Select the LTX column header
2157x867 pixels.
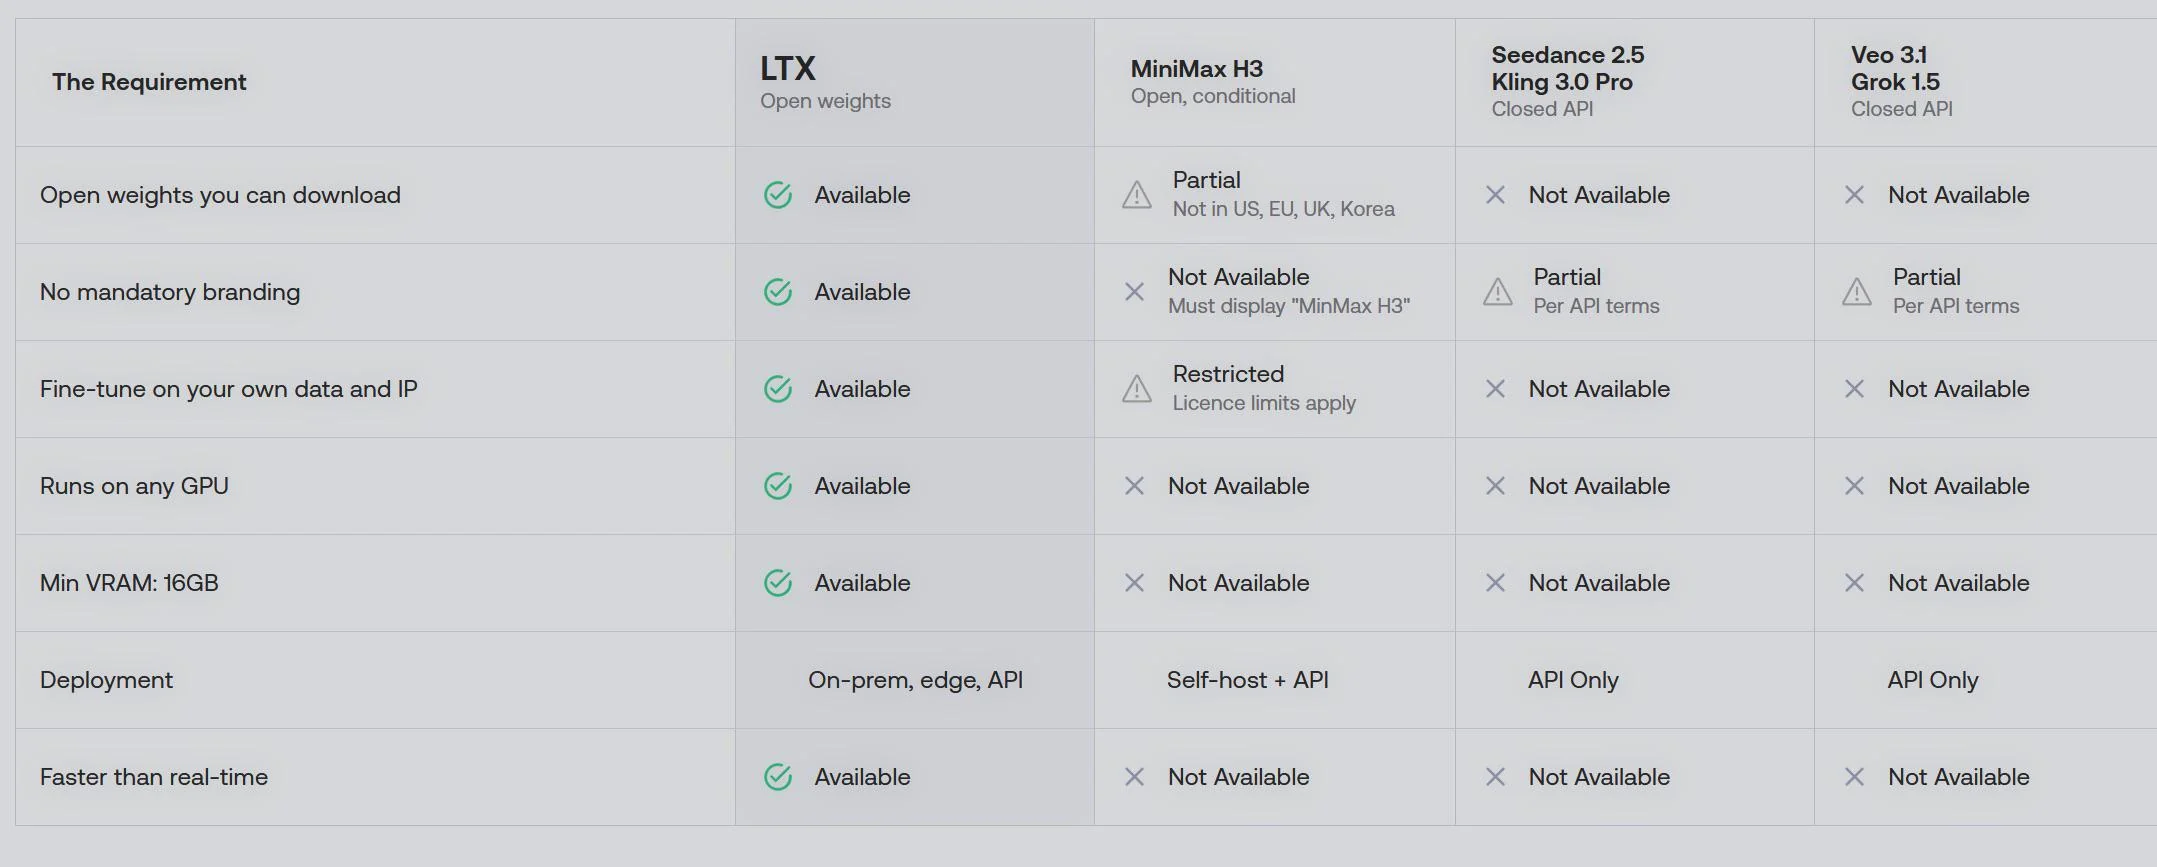click(915, 82)
